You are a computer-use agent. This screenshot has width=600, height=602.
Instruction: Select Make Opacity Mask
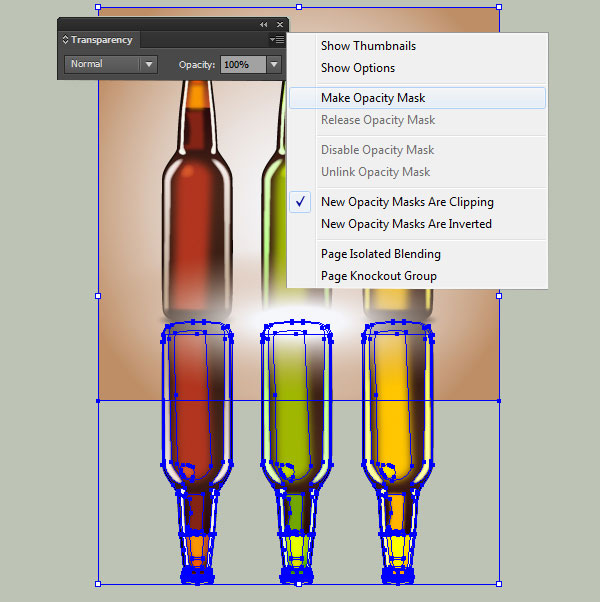[x=417, y=98]
